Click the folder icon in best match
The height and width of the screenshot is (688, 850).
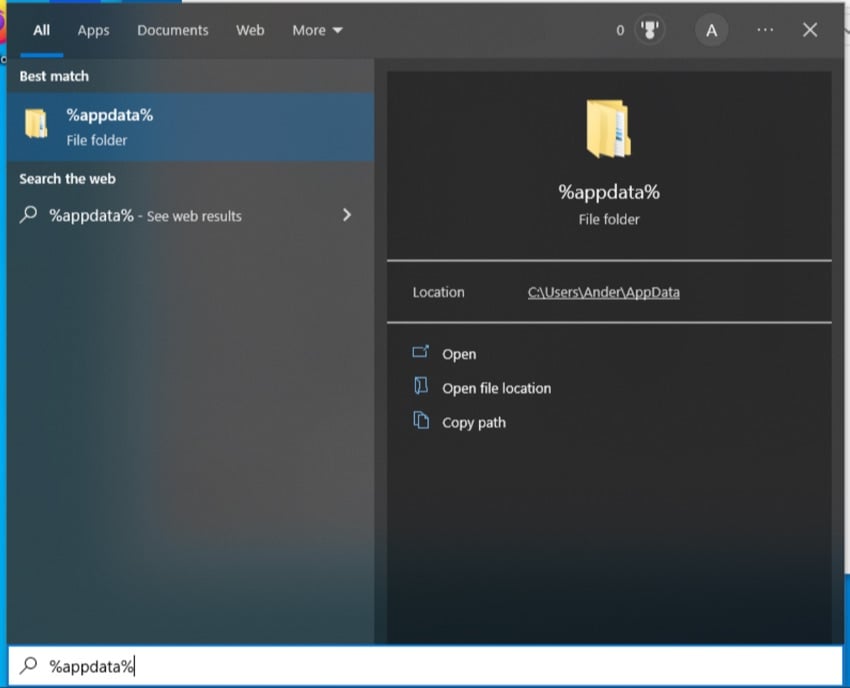point(36,123)
